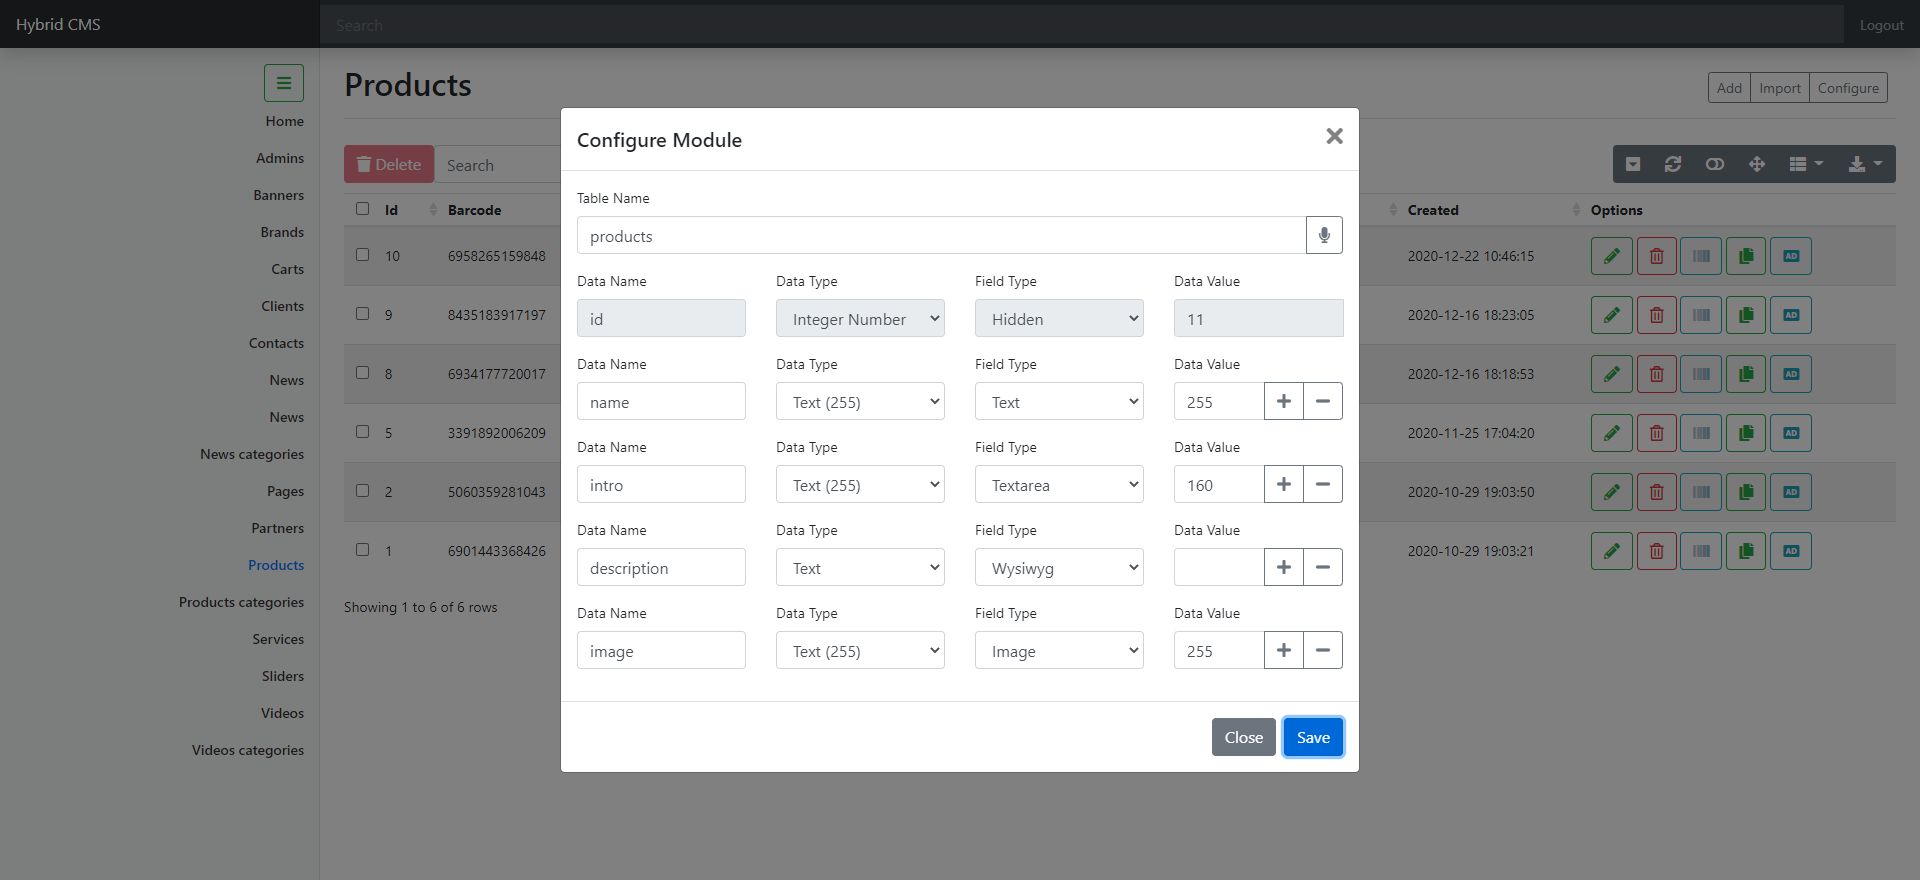Click the barcode icon for product 8

(x=1700, y=374)
